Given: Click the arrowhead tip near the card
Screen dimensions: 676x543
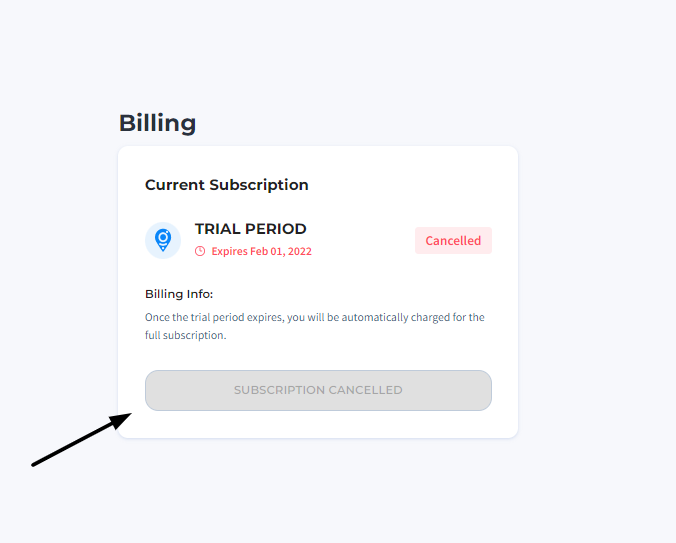Looking at the screenshot, I should point(129,415).
